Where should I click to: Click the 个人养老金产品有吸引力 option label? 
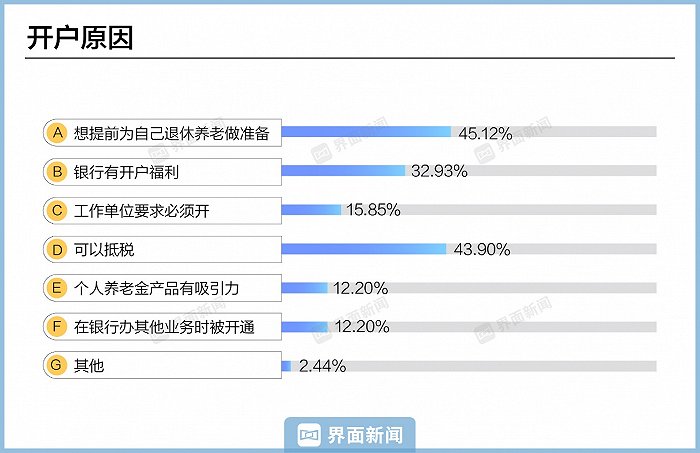pyautogui.click(x=156, y=288)
